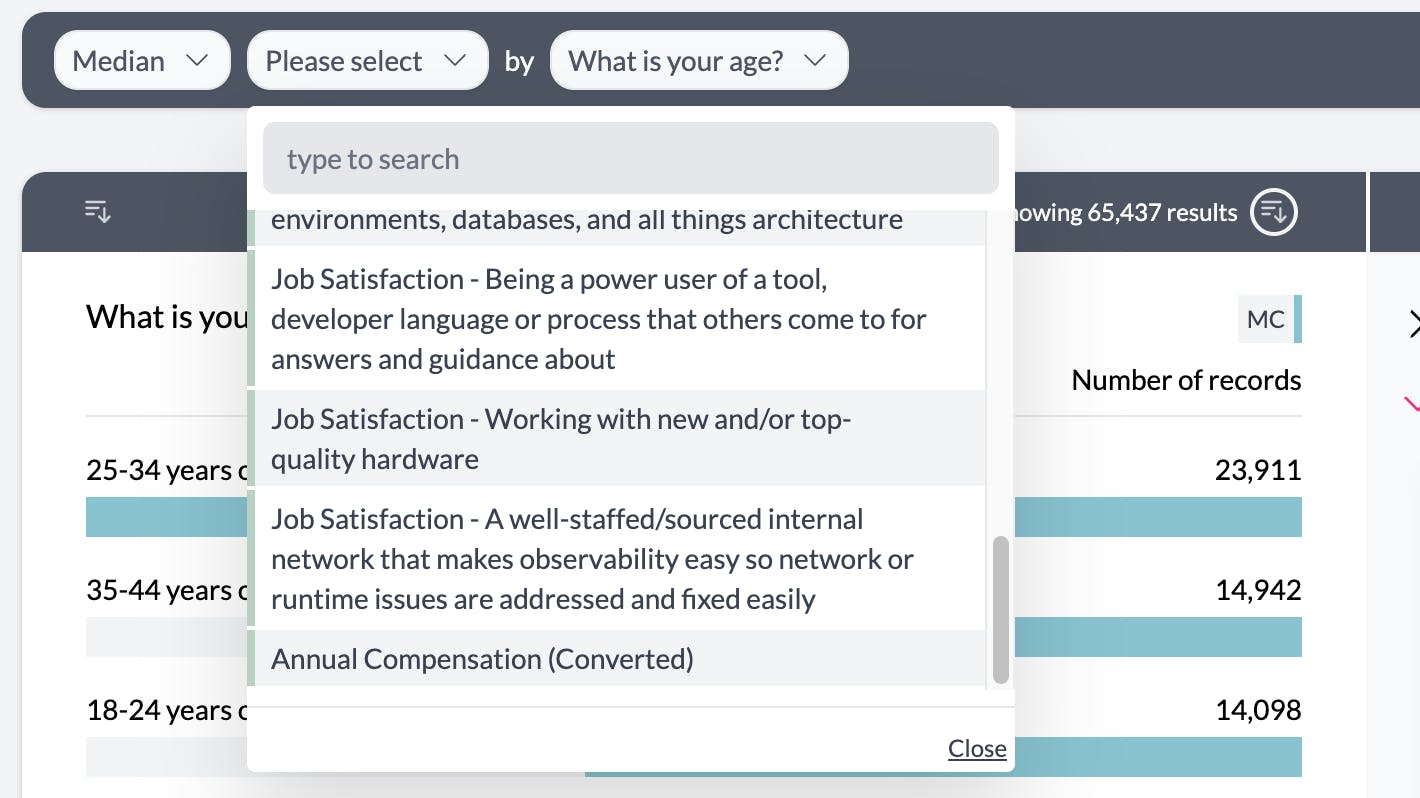This screenshot has width=1420, height=798.
Task: Select option ending in all things architecture
Action: (x=586, y=220)
